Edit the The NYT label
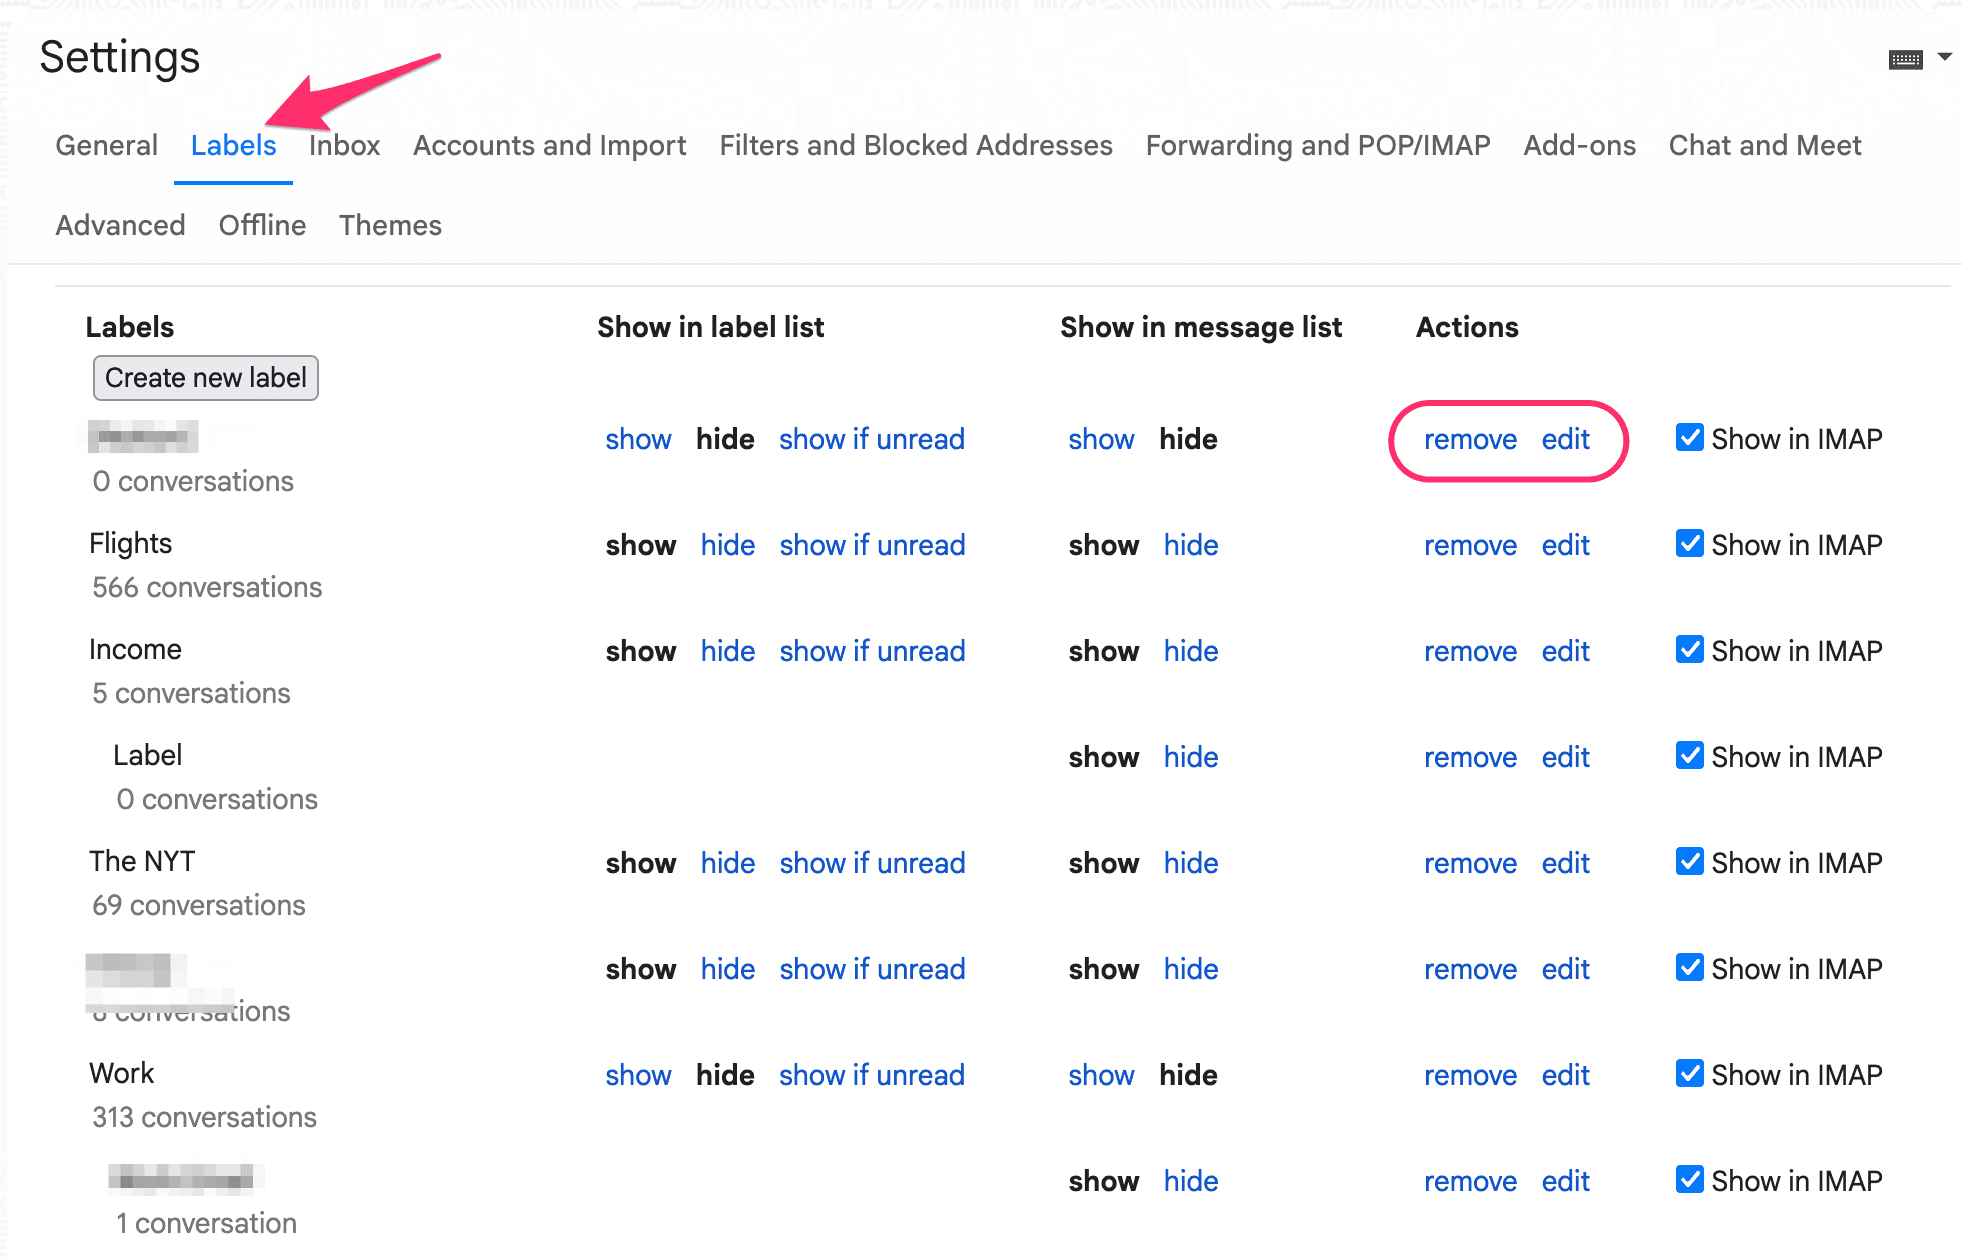This screenshot has width=1962, height=1260. click(x=1564, y=862)
